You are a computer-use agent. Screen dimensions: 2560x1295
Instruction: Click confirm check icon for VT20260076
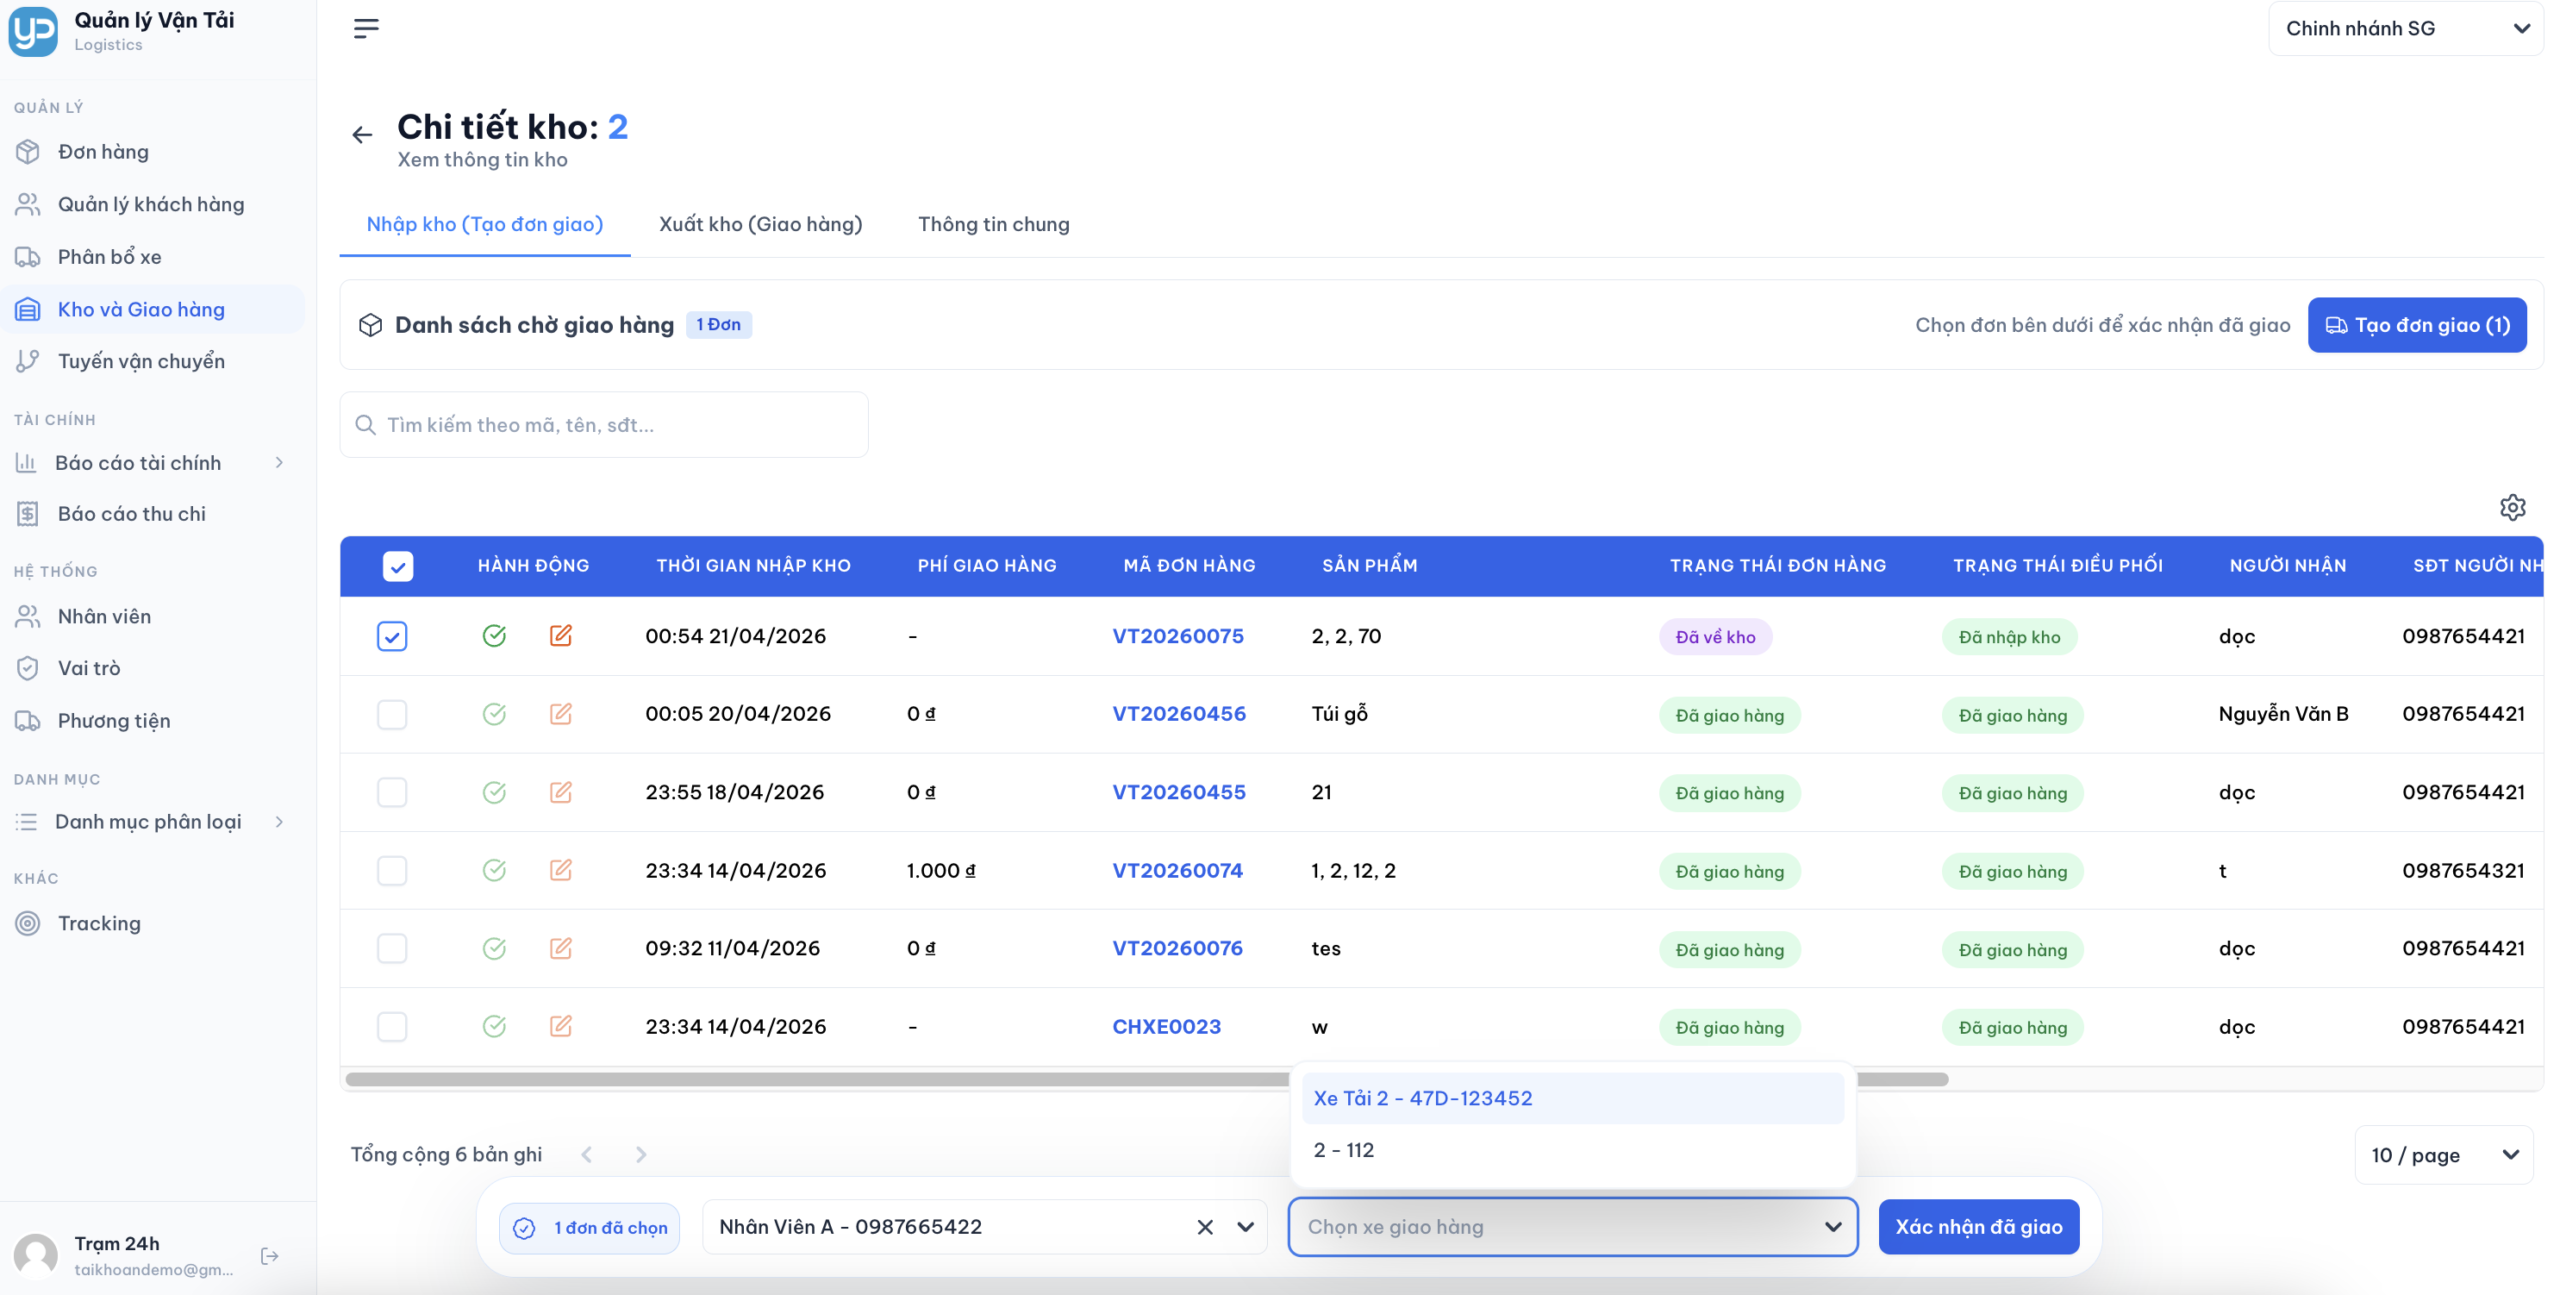click(494, 948)
